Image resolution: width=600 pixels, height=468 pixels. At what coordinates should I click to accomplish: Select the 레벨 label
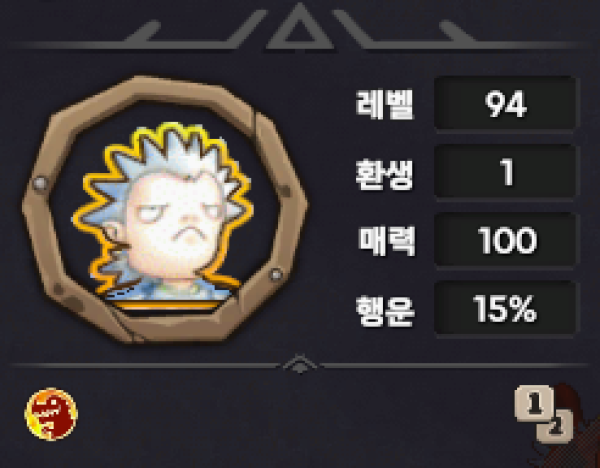385,104
